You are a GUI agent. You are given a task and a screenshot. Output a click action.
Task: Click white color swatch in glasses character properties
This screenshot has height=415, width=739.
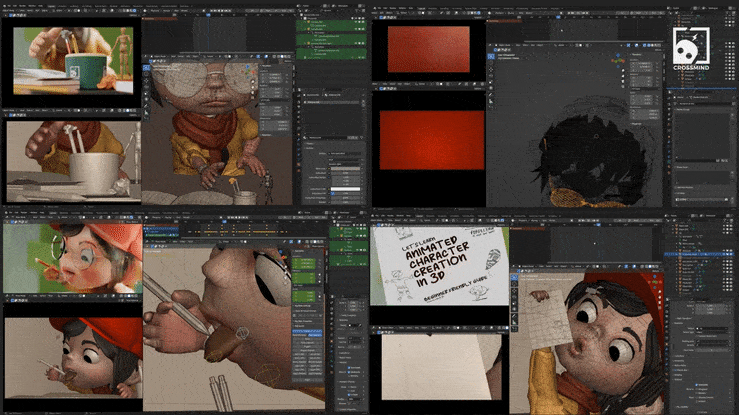click(x=345, y=189)
